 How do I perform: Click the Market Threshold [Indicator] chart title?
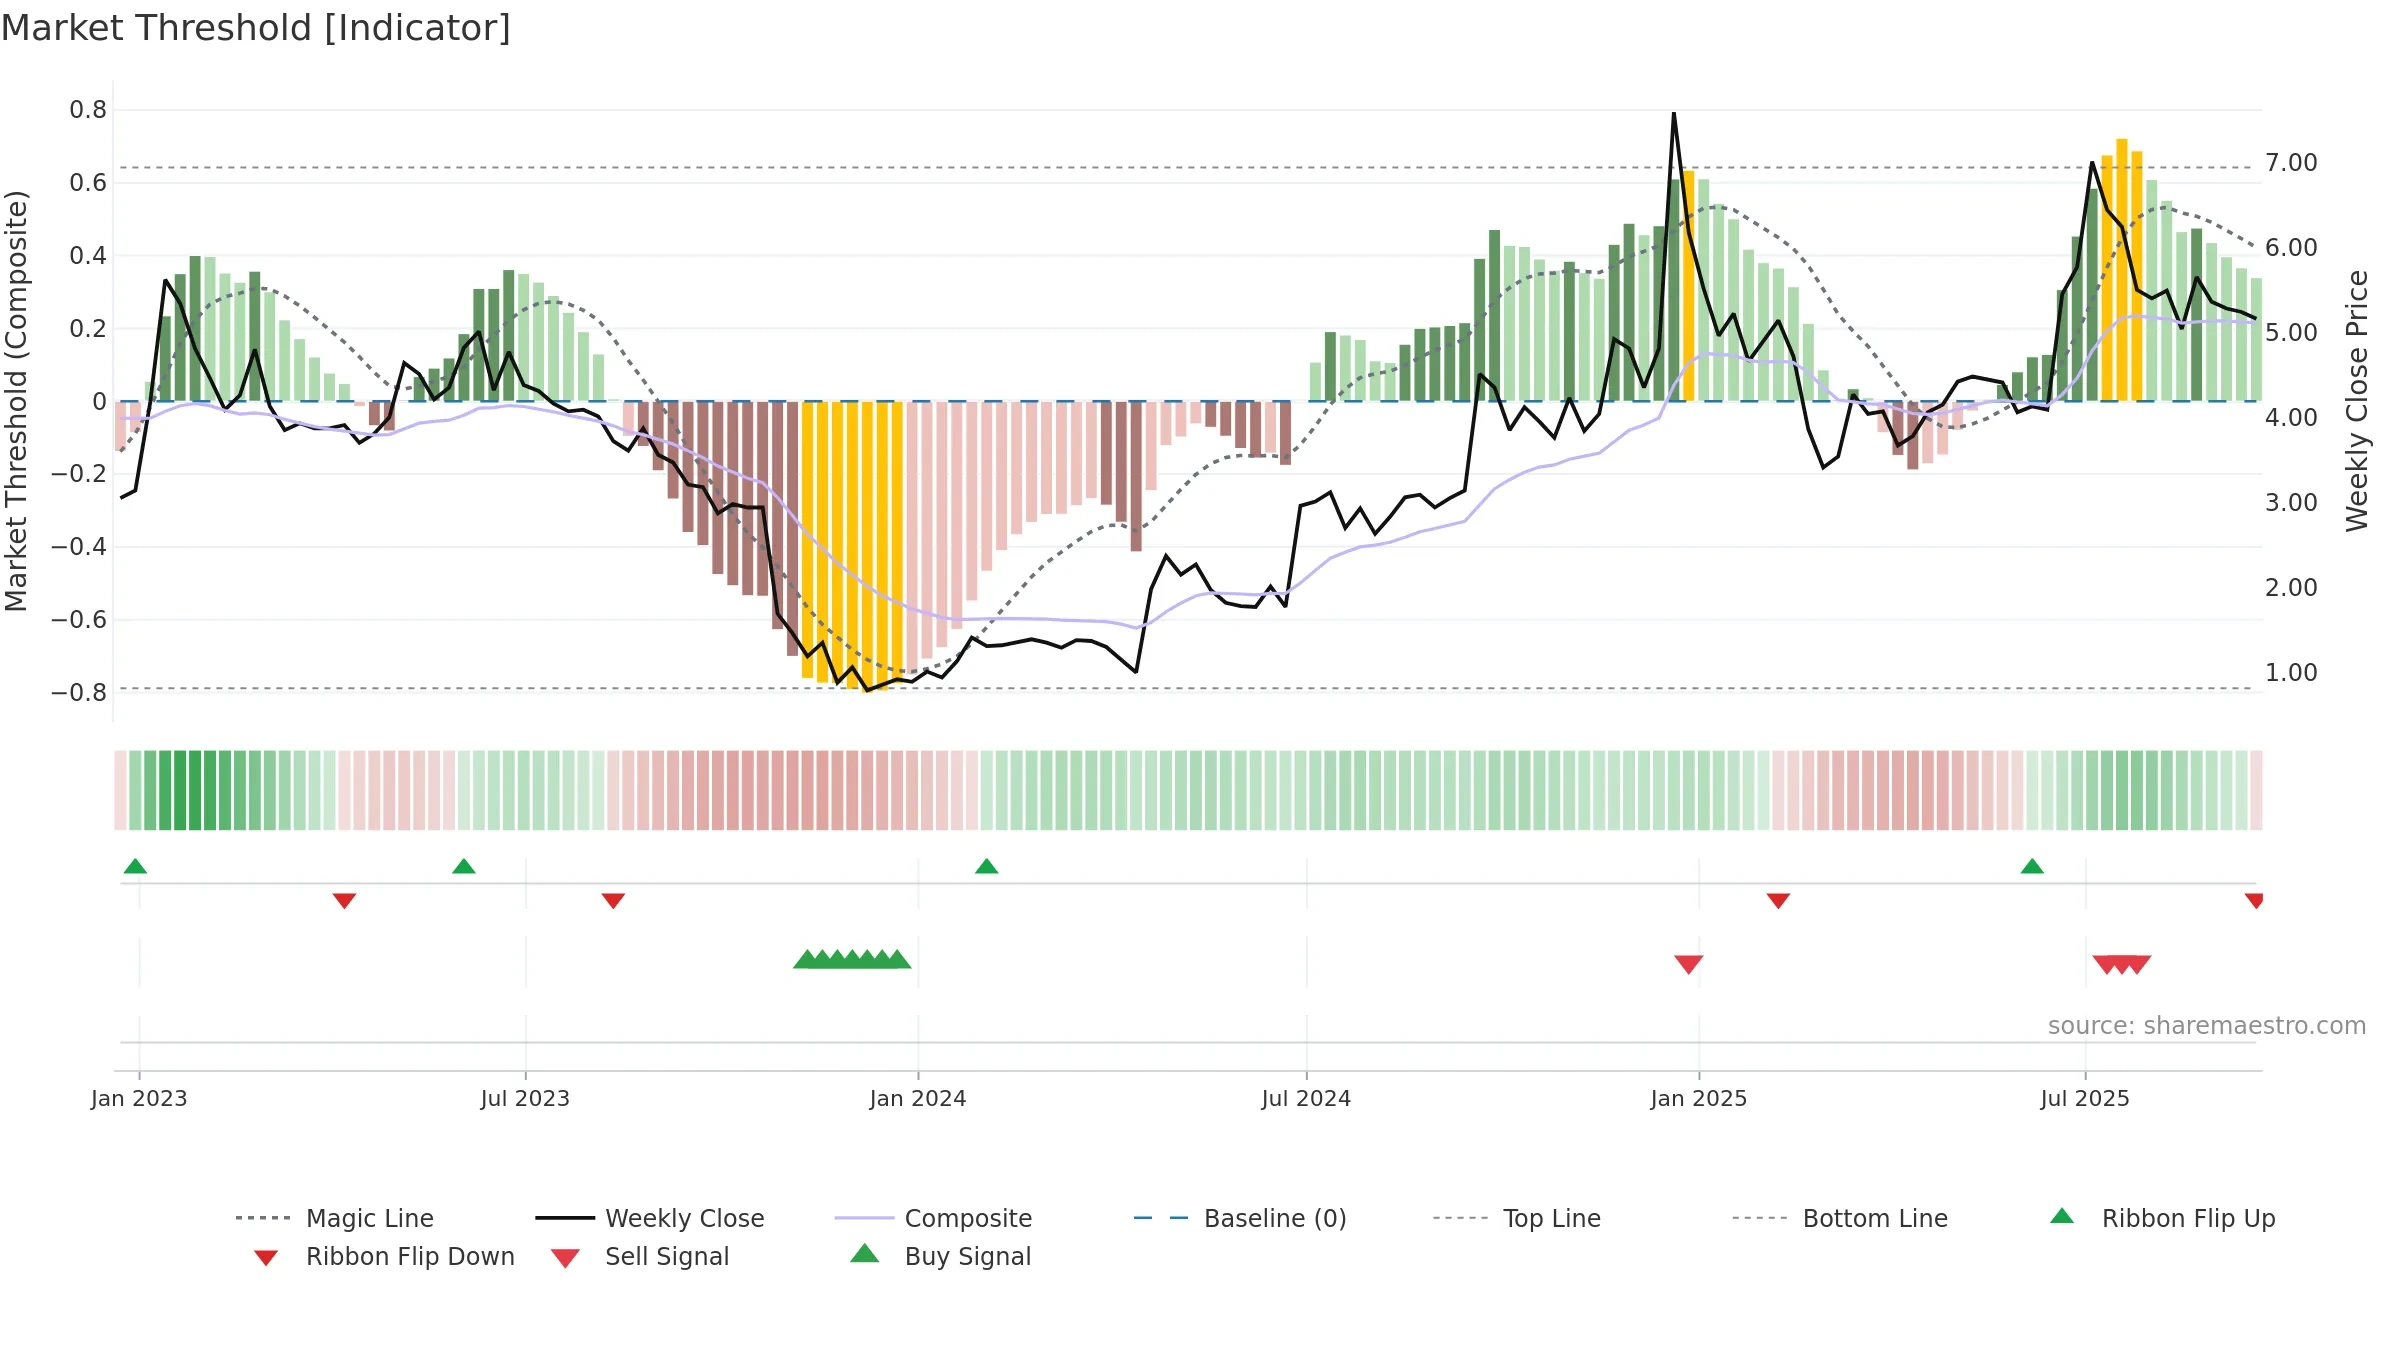point(256,28)
